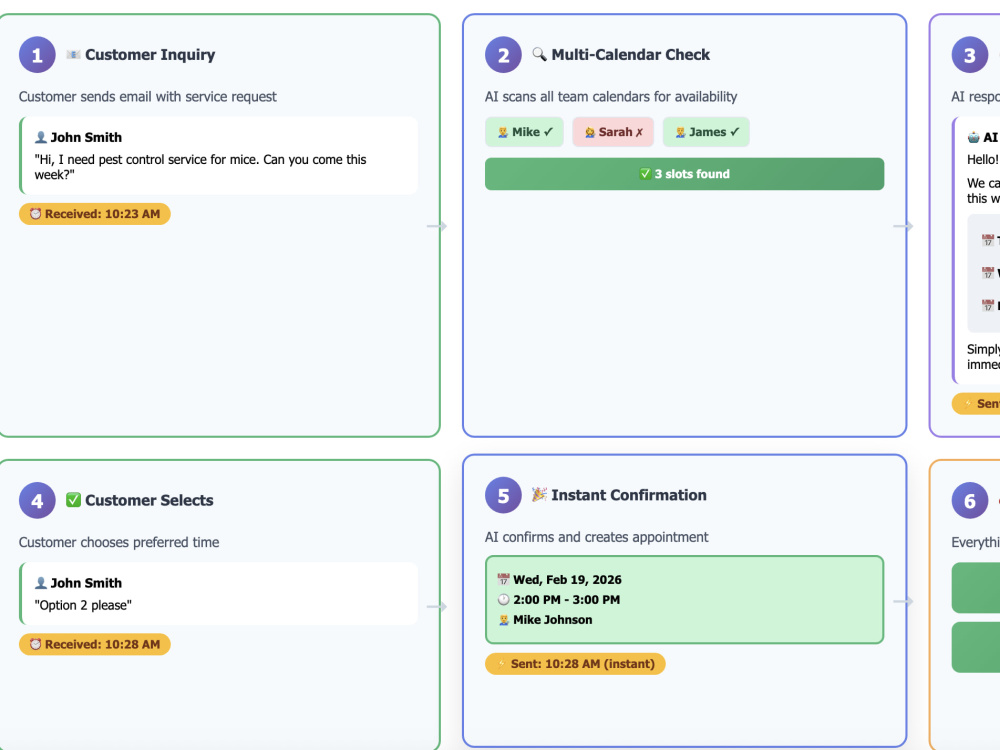This screenshot has width=1000, height=750.
Task: Click the step 4 number circle
Action: [37, 501]
